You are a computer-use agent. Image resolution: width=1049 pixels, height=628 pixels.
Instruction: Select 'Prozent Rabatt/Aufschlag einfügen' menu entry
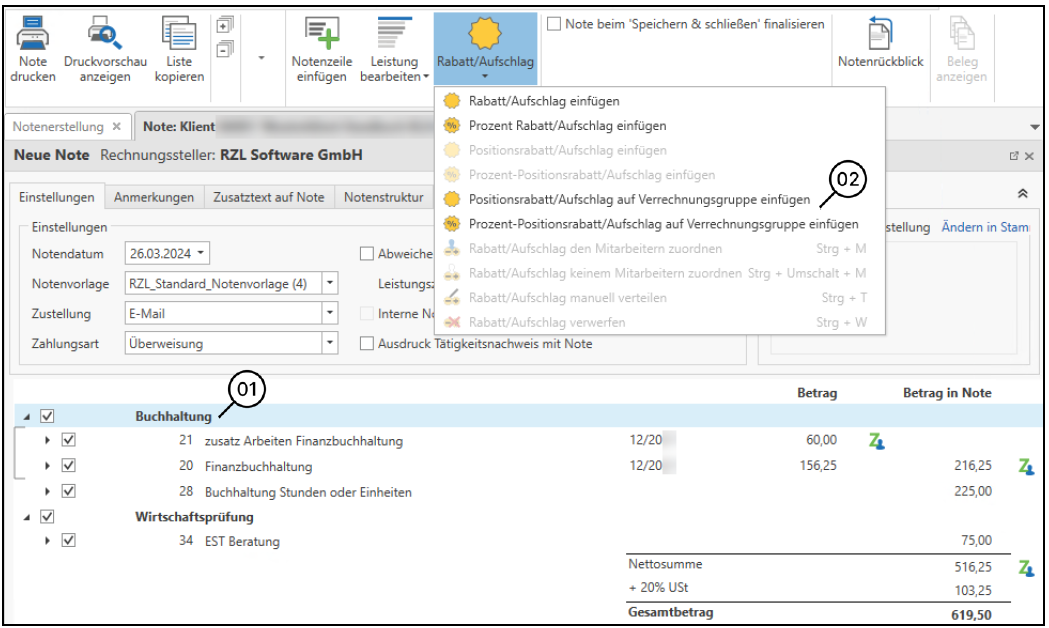(566, 126)
